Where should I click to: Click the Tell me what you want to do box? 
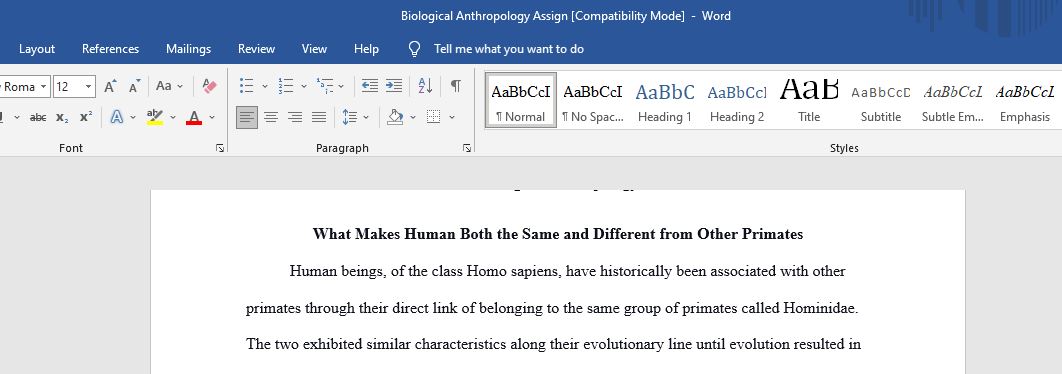[x=509, y=49]
